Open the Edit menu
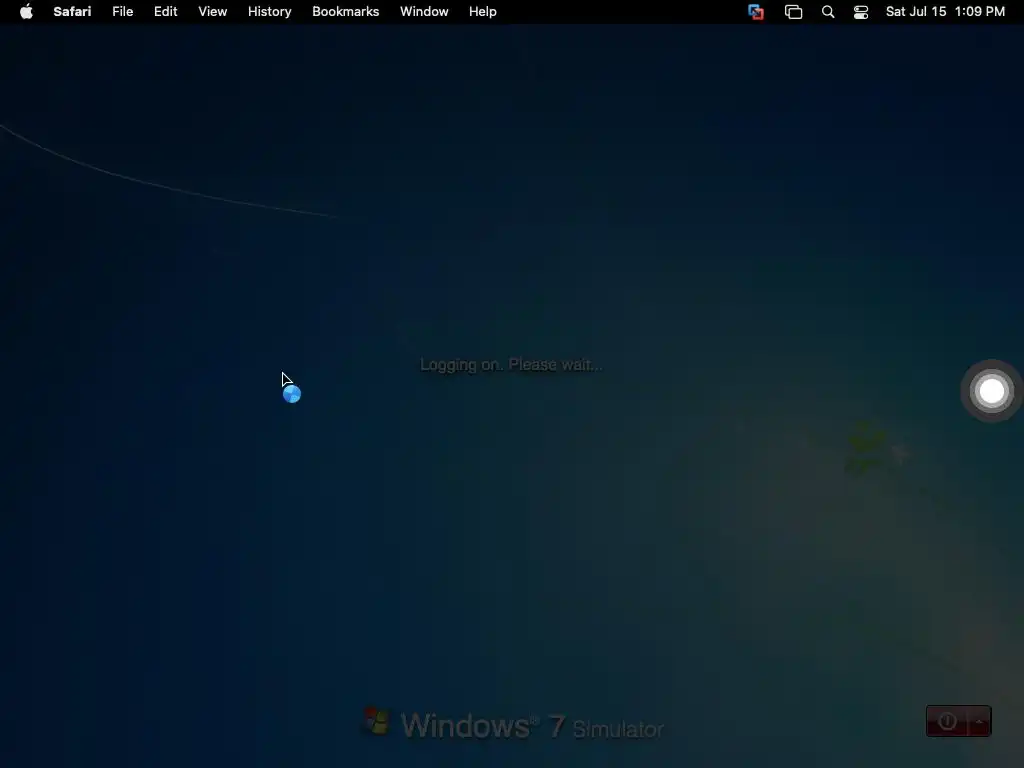Viewport: 1024px width, 768px height. click(165, 12)
